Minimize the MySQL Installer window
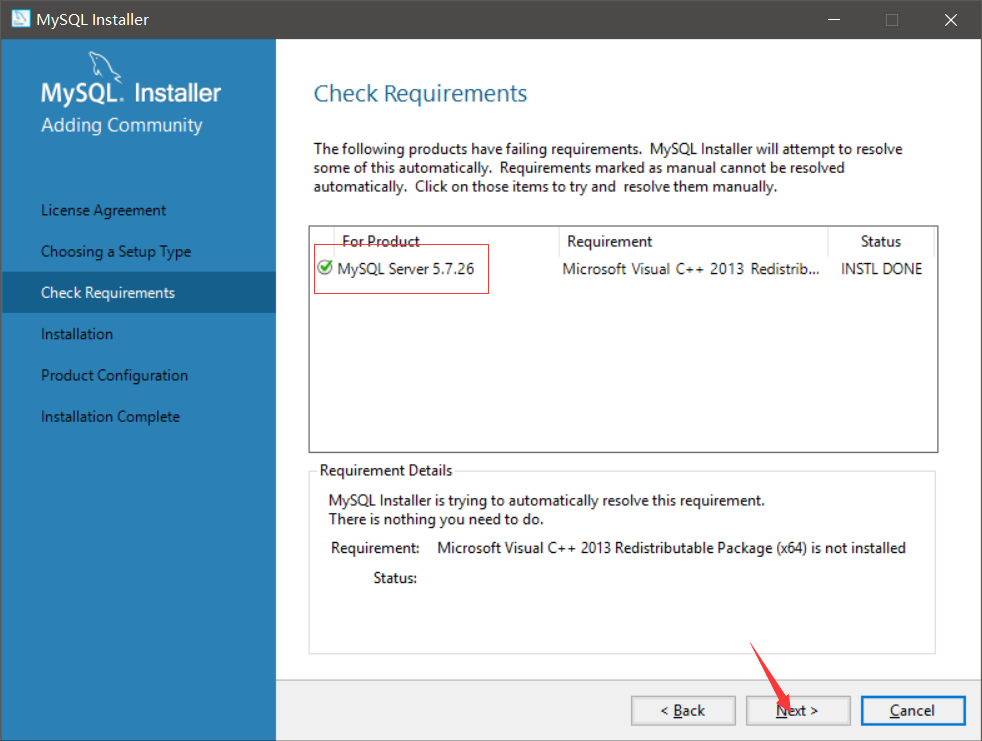The width and height of the screenshot is (982, 741). click(834, 19)
